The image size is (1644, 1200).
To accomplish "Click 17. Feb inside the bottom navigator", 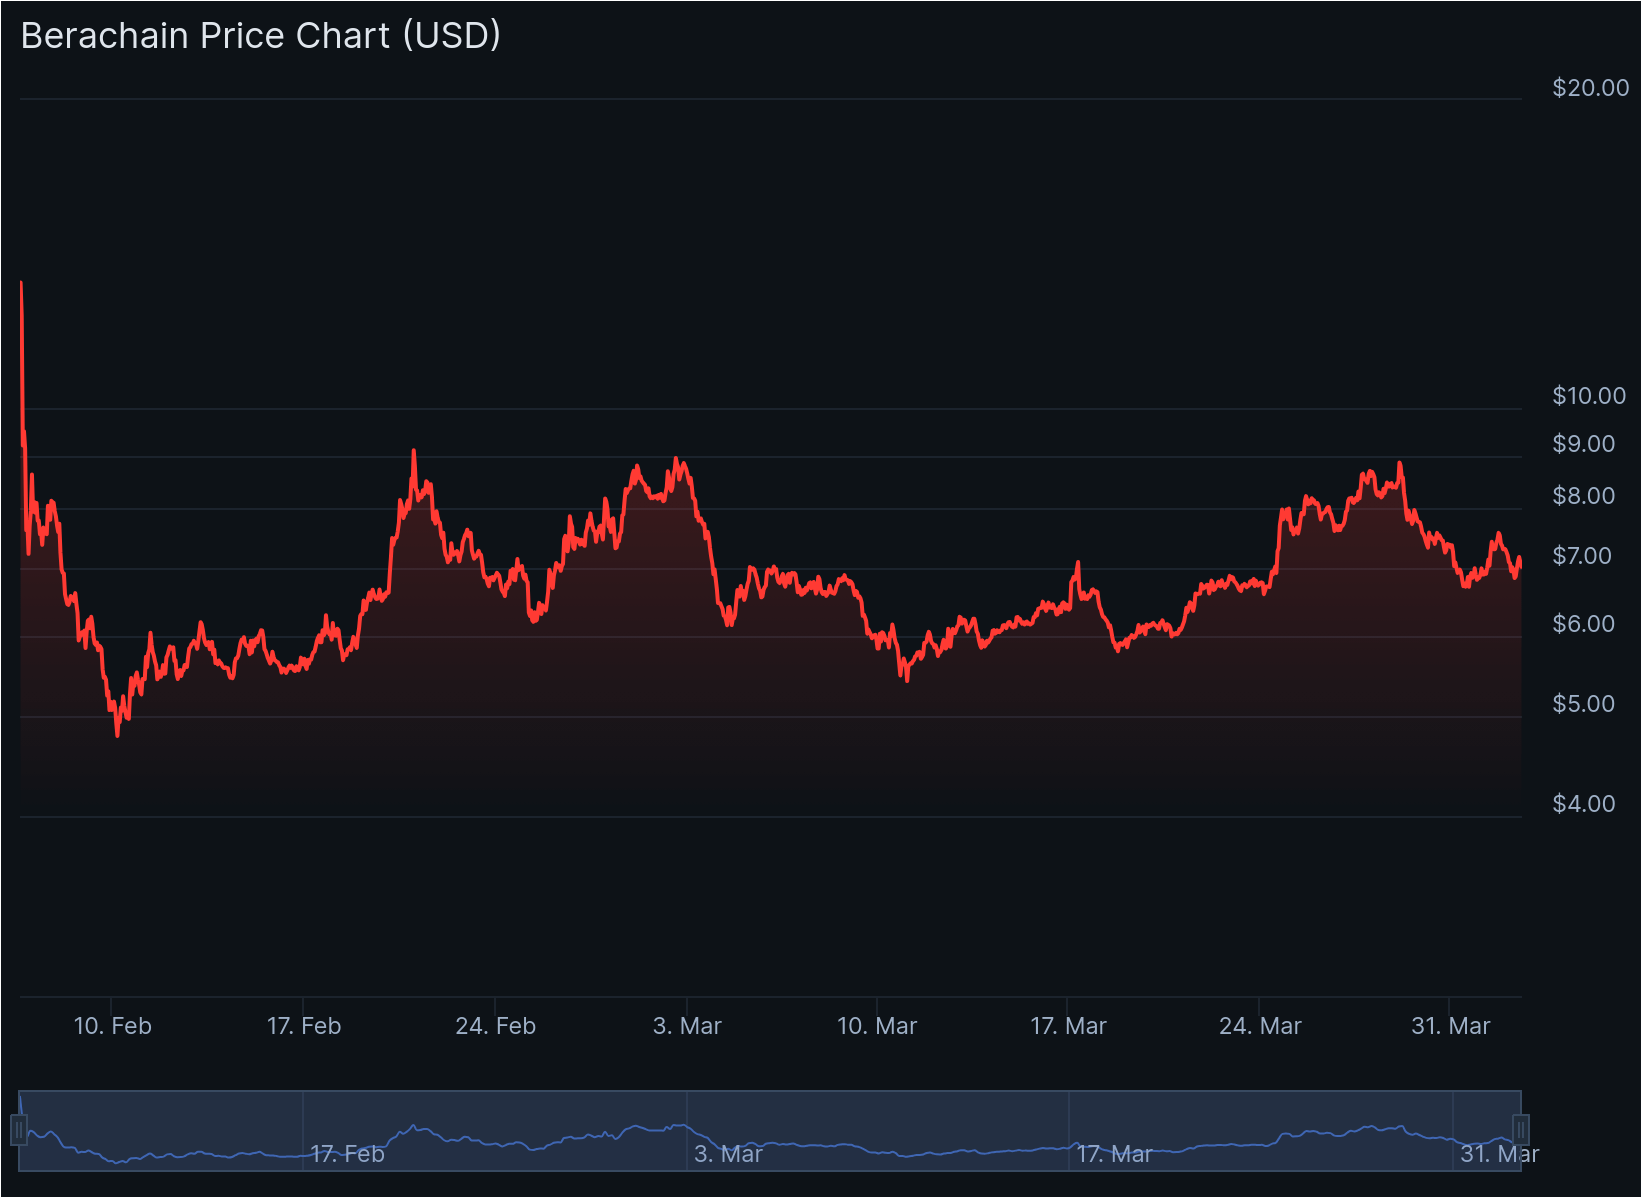I will (x=347, y=1154).
